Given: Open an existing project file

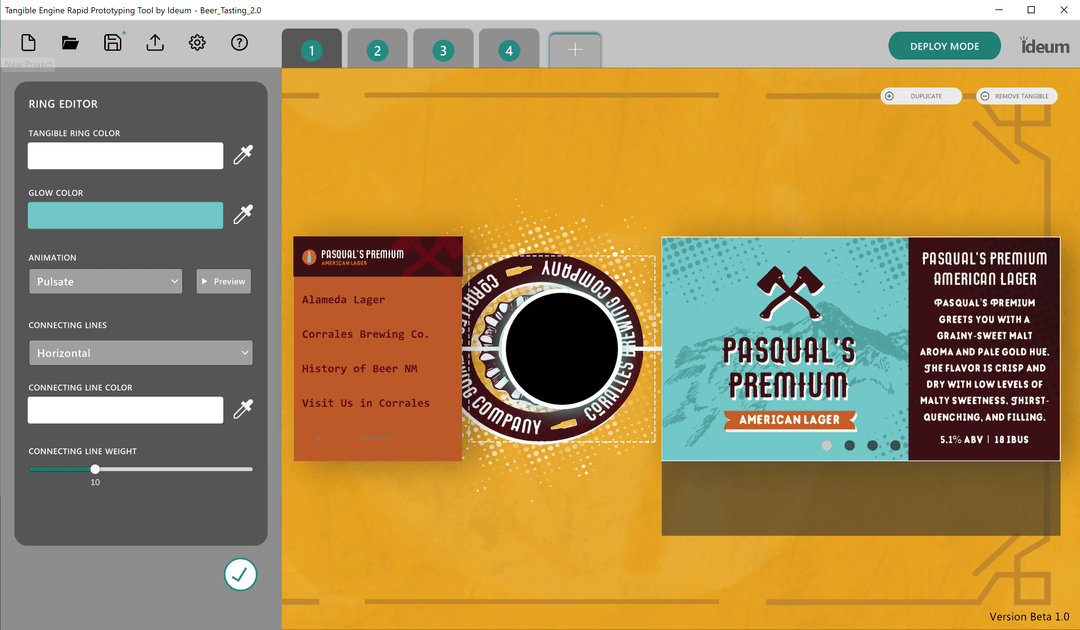Looking at the screenshot, I should click(x=70, y=42).
